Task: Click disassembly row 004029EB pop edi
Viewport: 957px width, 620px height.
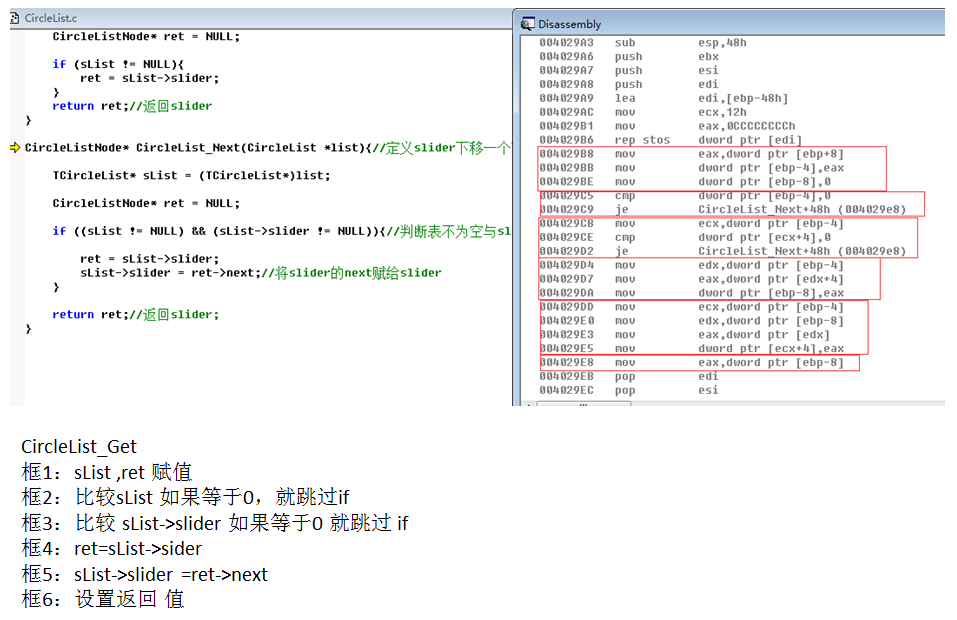Action: point(629,377)
